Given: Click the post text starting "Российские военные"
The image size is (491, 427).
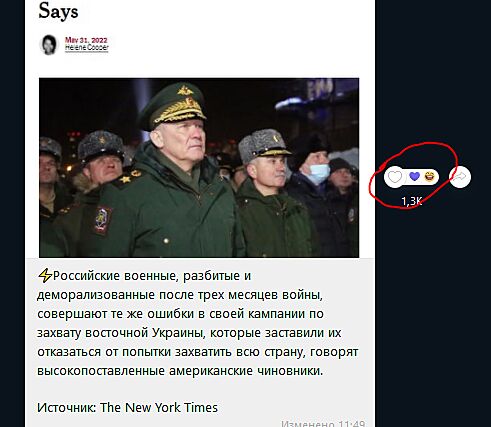Looking at the screenshot, I should [x=197, y=323].
